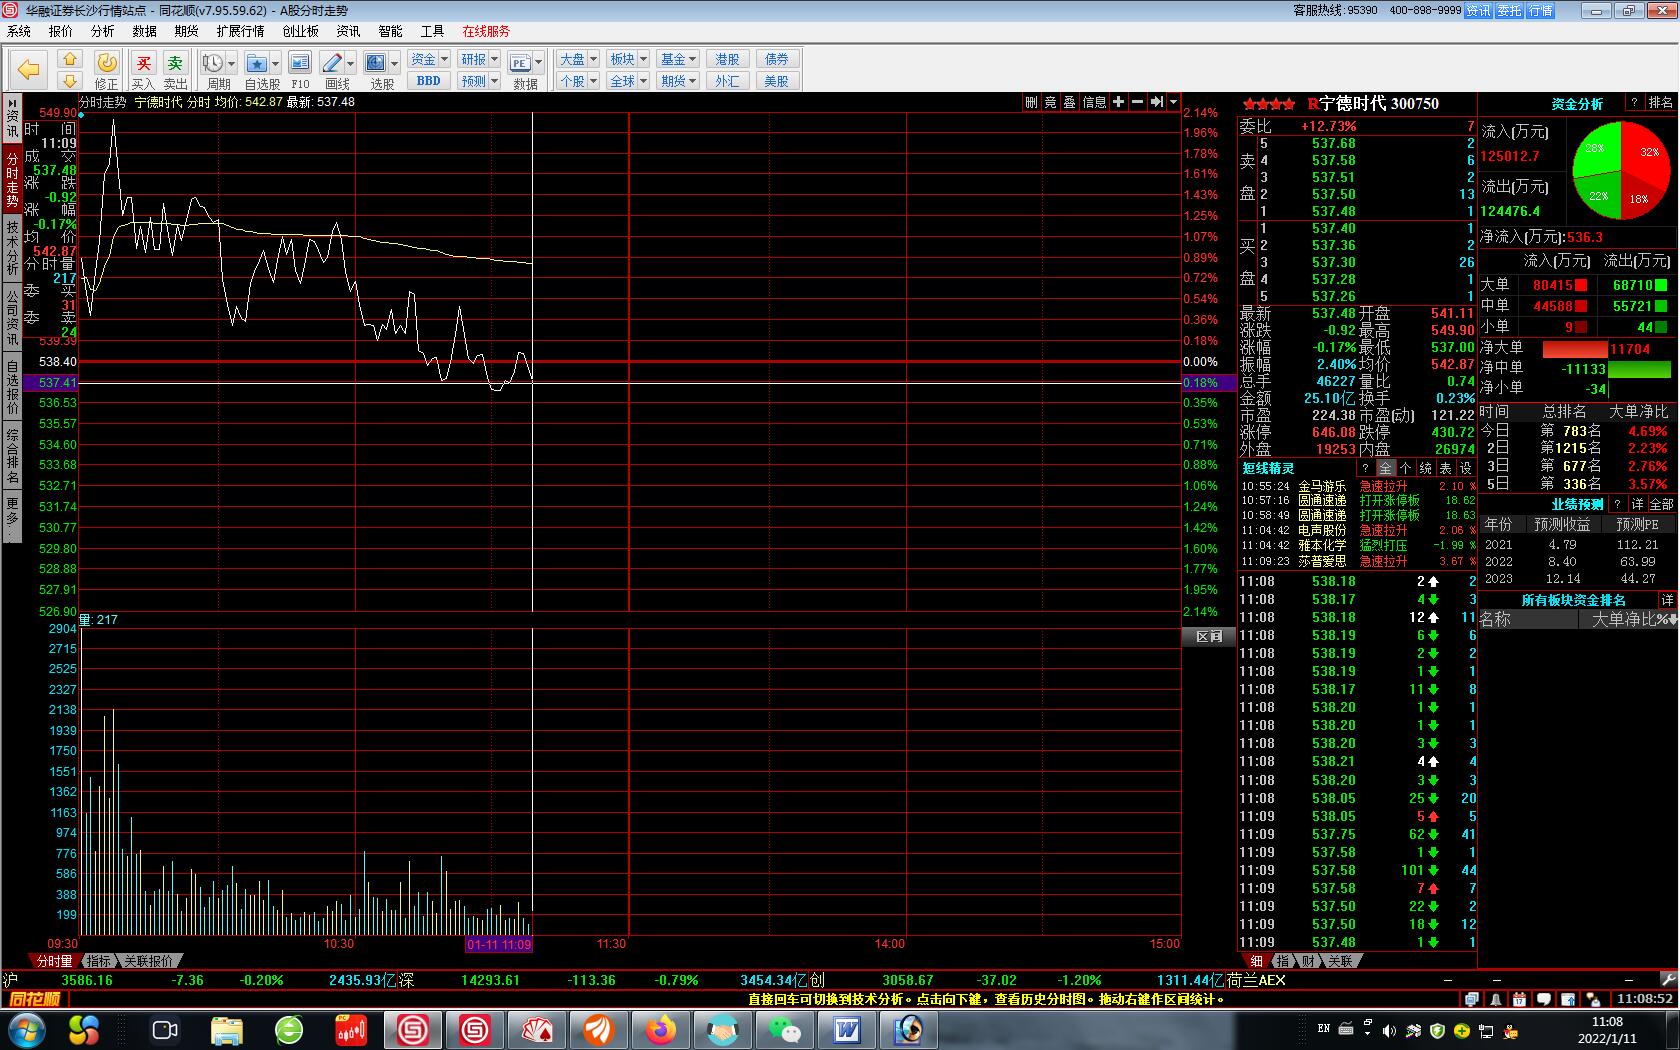Image resolution: width=1680 pixels, height=1050 pixels.
Task: Click the 港股 button
Action: click(727, 59)
